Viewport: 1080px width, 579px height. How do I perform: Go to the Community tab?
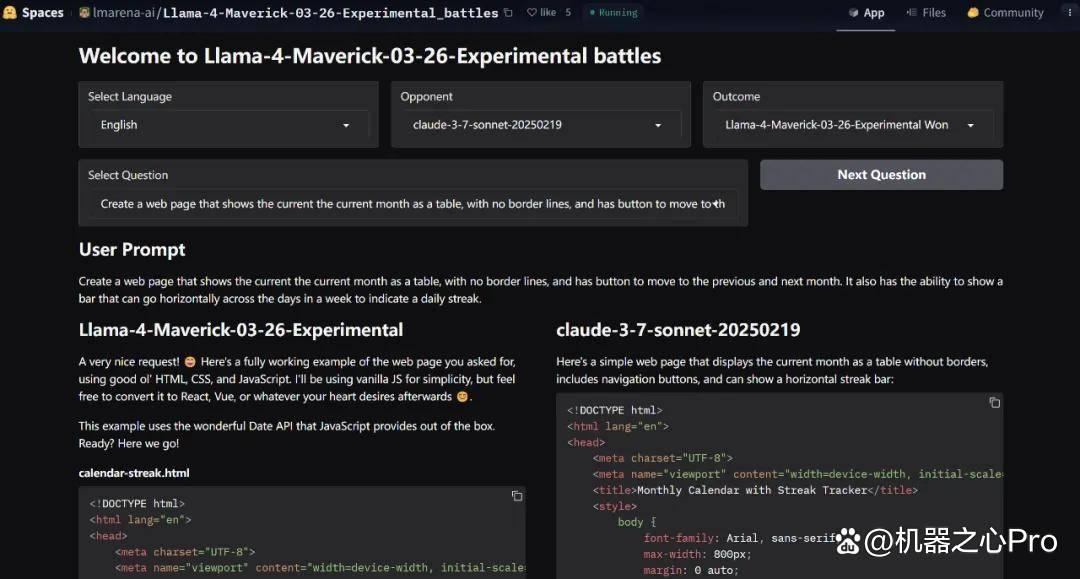tap(1006, 13)
